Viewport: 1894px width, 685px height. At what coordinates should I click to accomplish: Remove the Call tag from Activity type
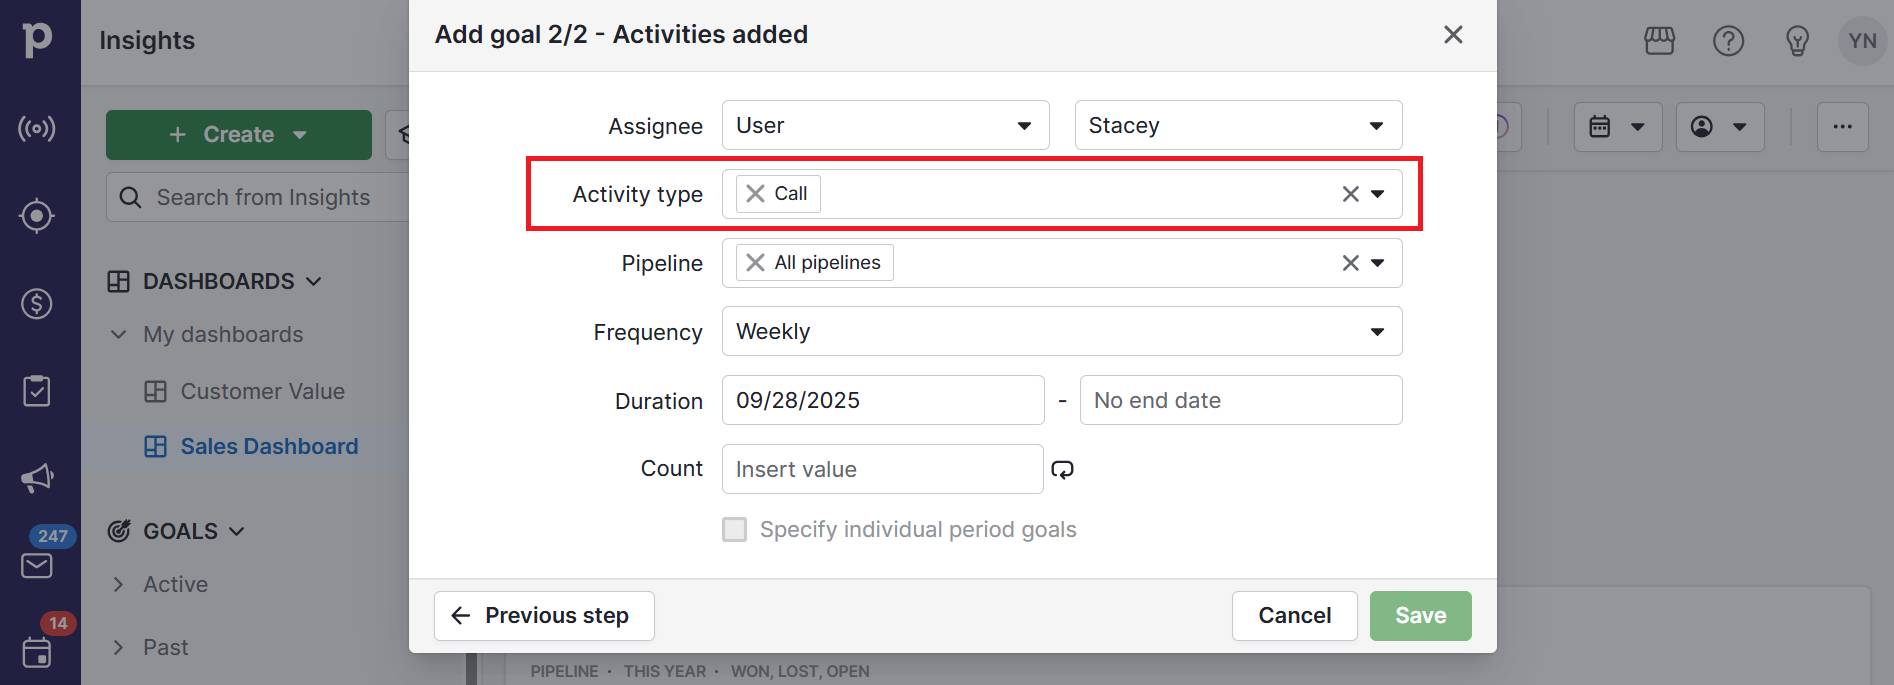point(755,193)
